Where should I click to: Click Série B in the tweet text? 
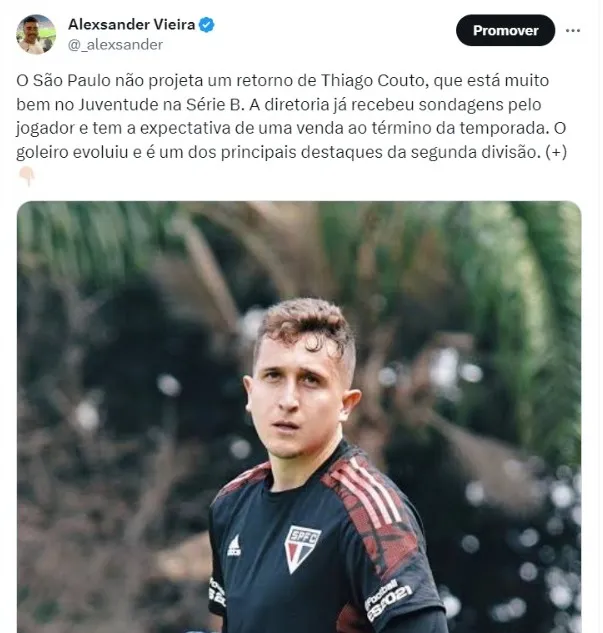(x=216, y=105)
